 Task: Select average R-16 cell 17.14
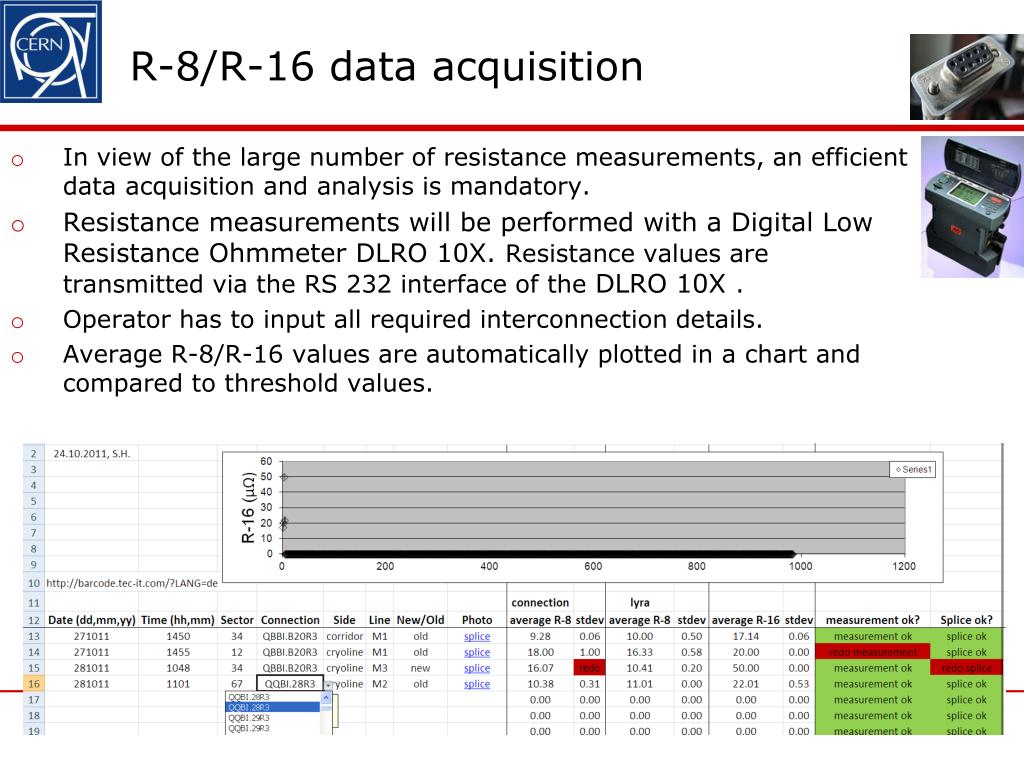click(746, 636)
